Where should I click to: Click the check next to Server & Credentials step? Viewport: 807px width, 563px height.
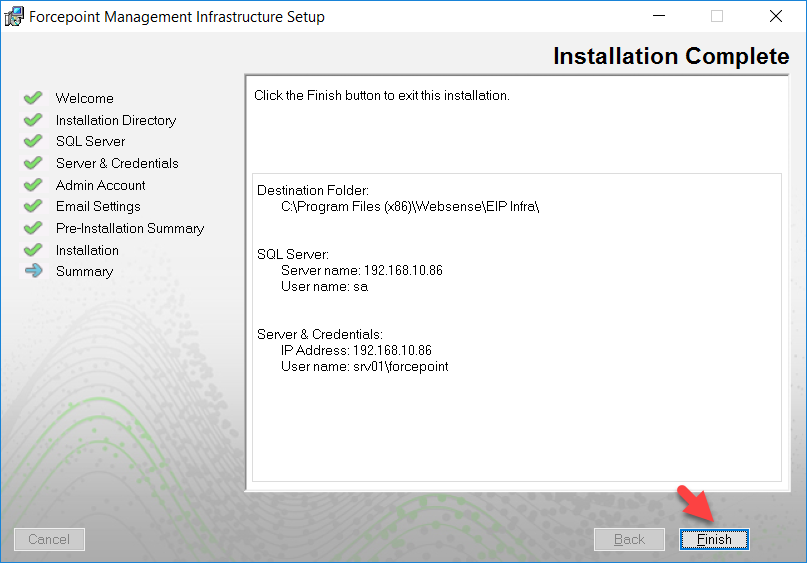33,163
